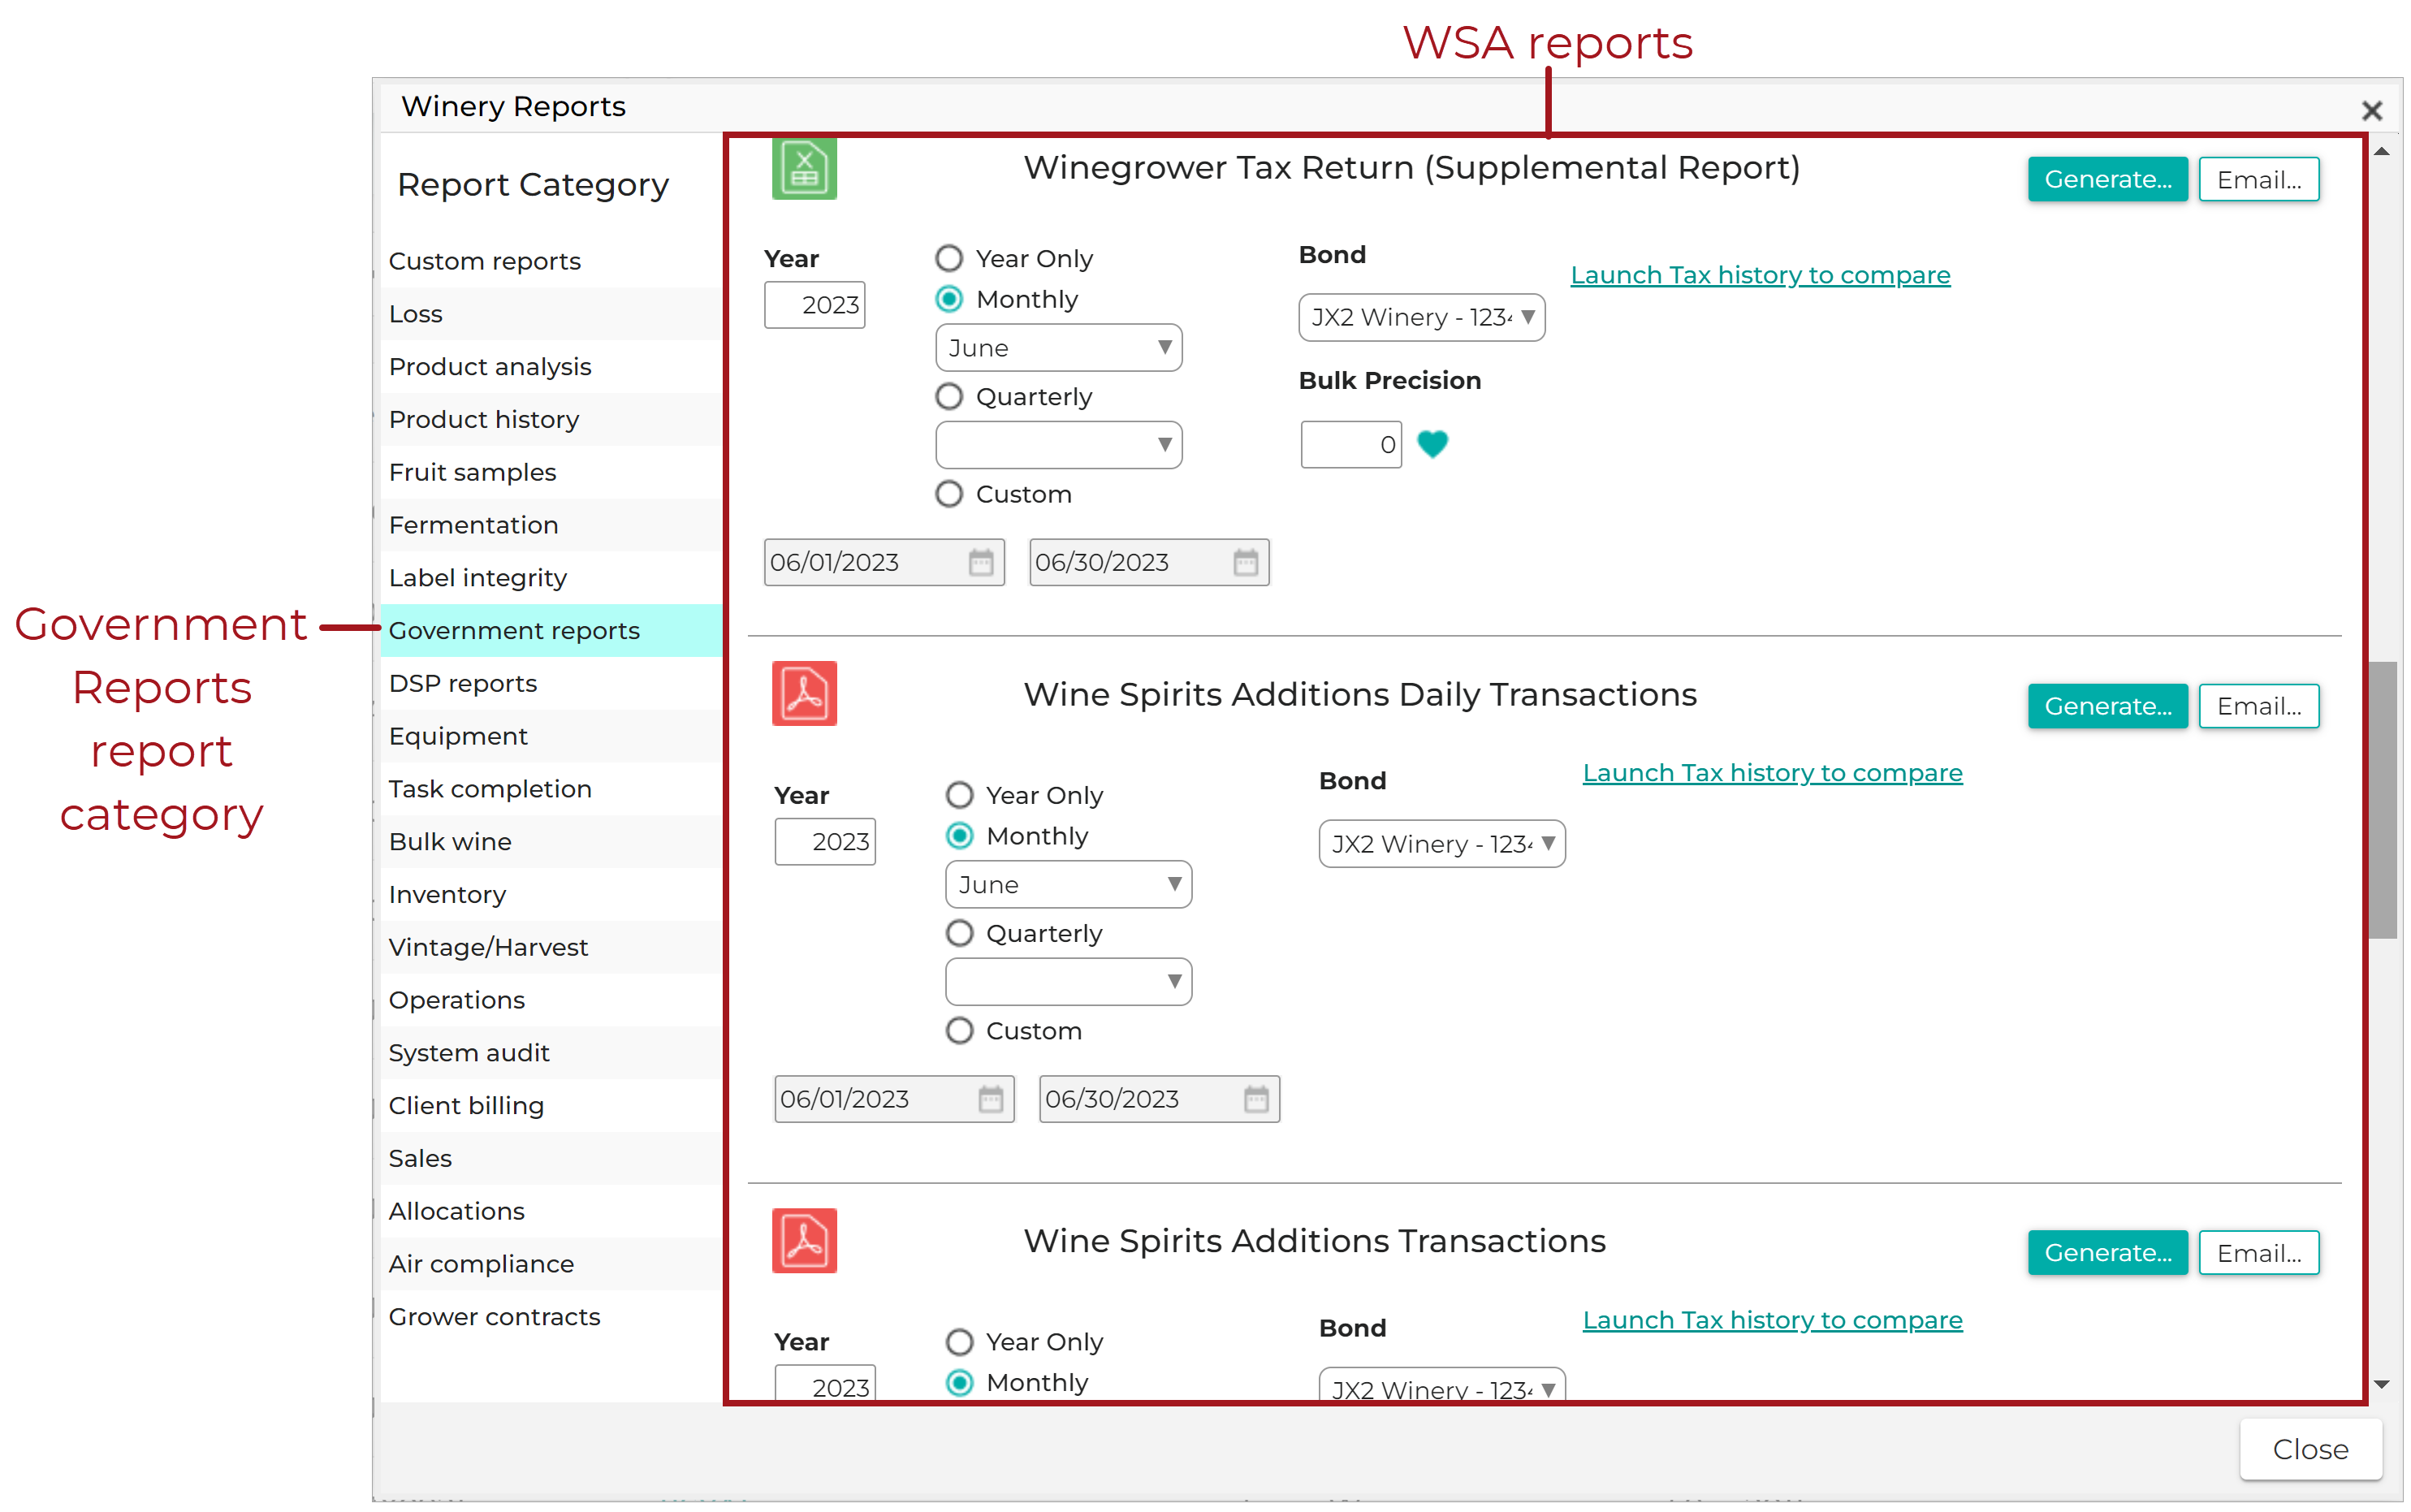Open empty quarter dropdown in Daily Transactions
2411x1512 pixels.
click(1068, 982)
